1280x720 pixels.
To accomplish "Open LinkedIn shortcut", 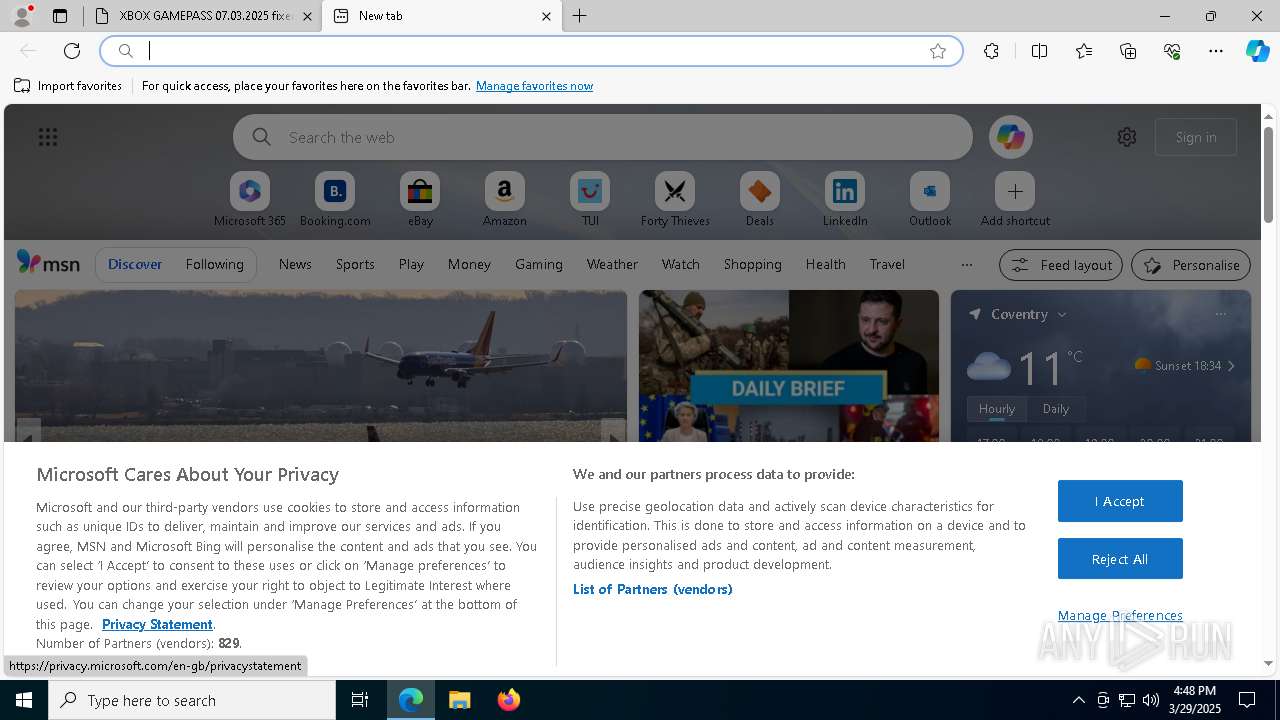I will pyautogui.click(x=845, y=199).
